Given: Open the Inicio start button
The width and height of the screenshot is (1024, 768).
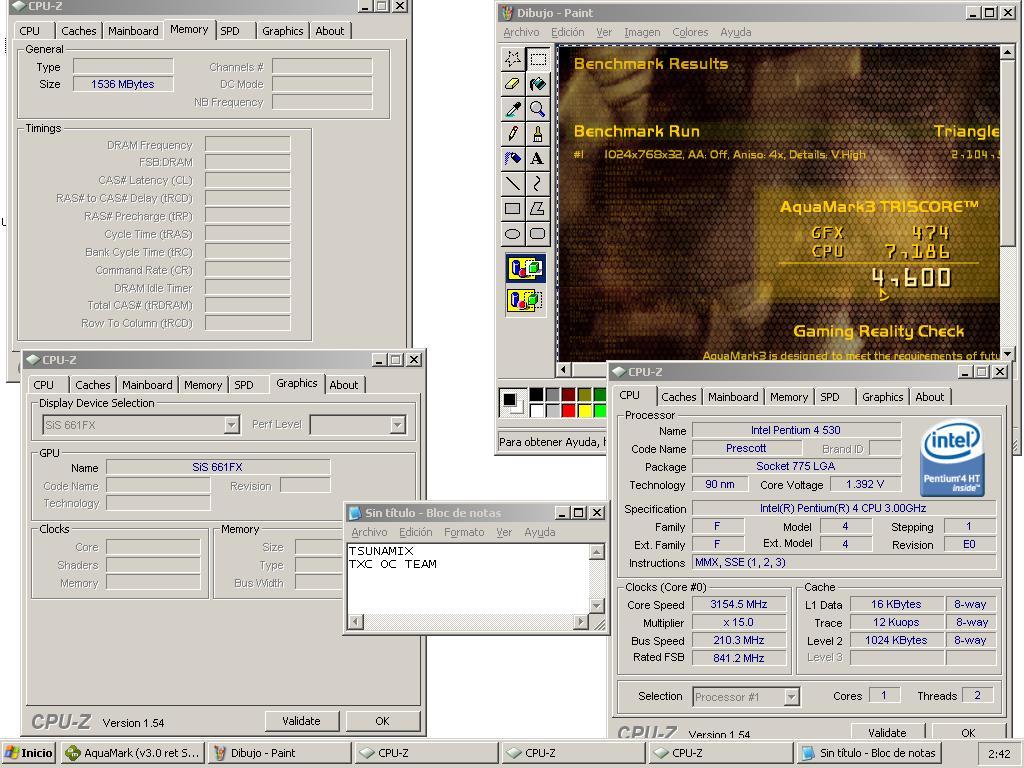Looking at the screenshot, I should [x=28, y=753].
